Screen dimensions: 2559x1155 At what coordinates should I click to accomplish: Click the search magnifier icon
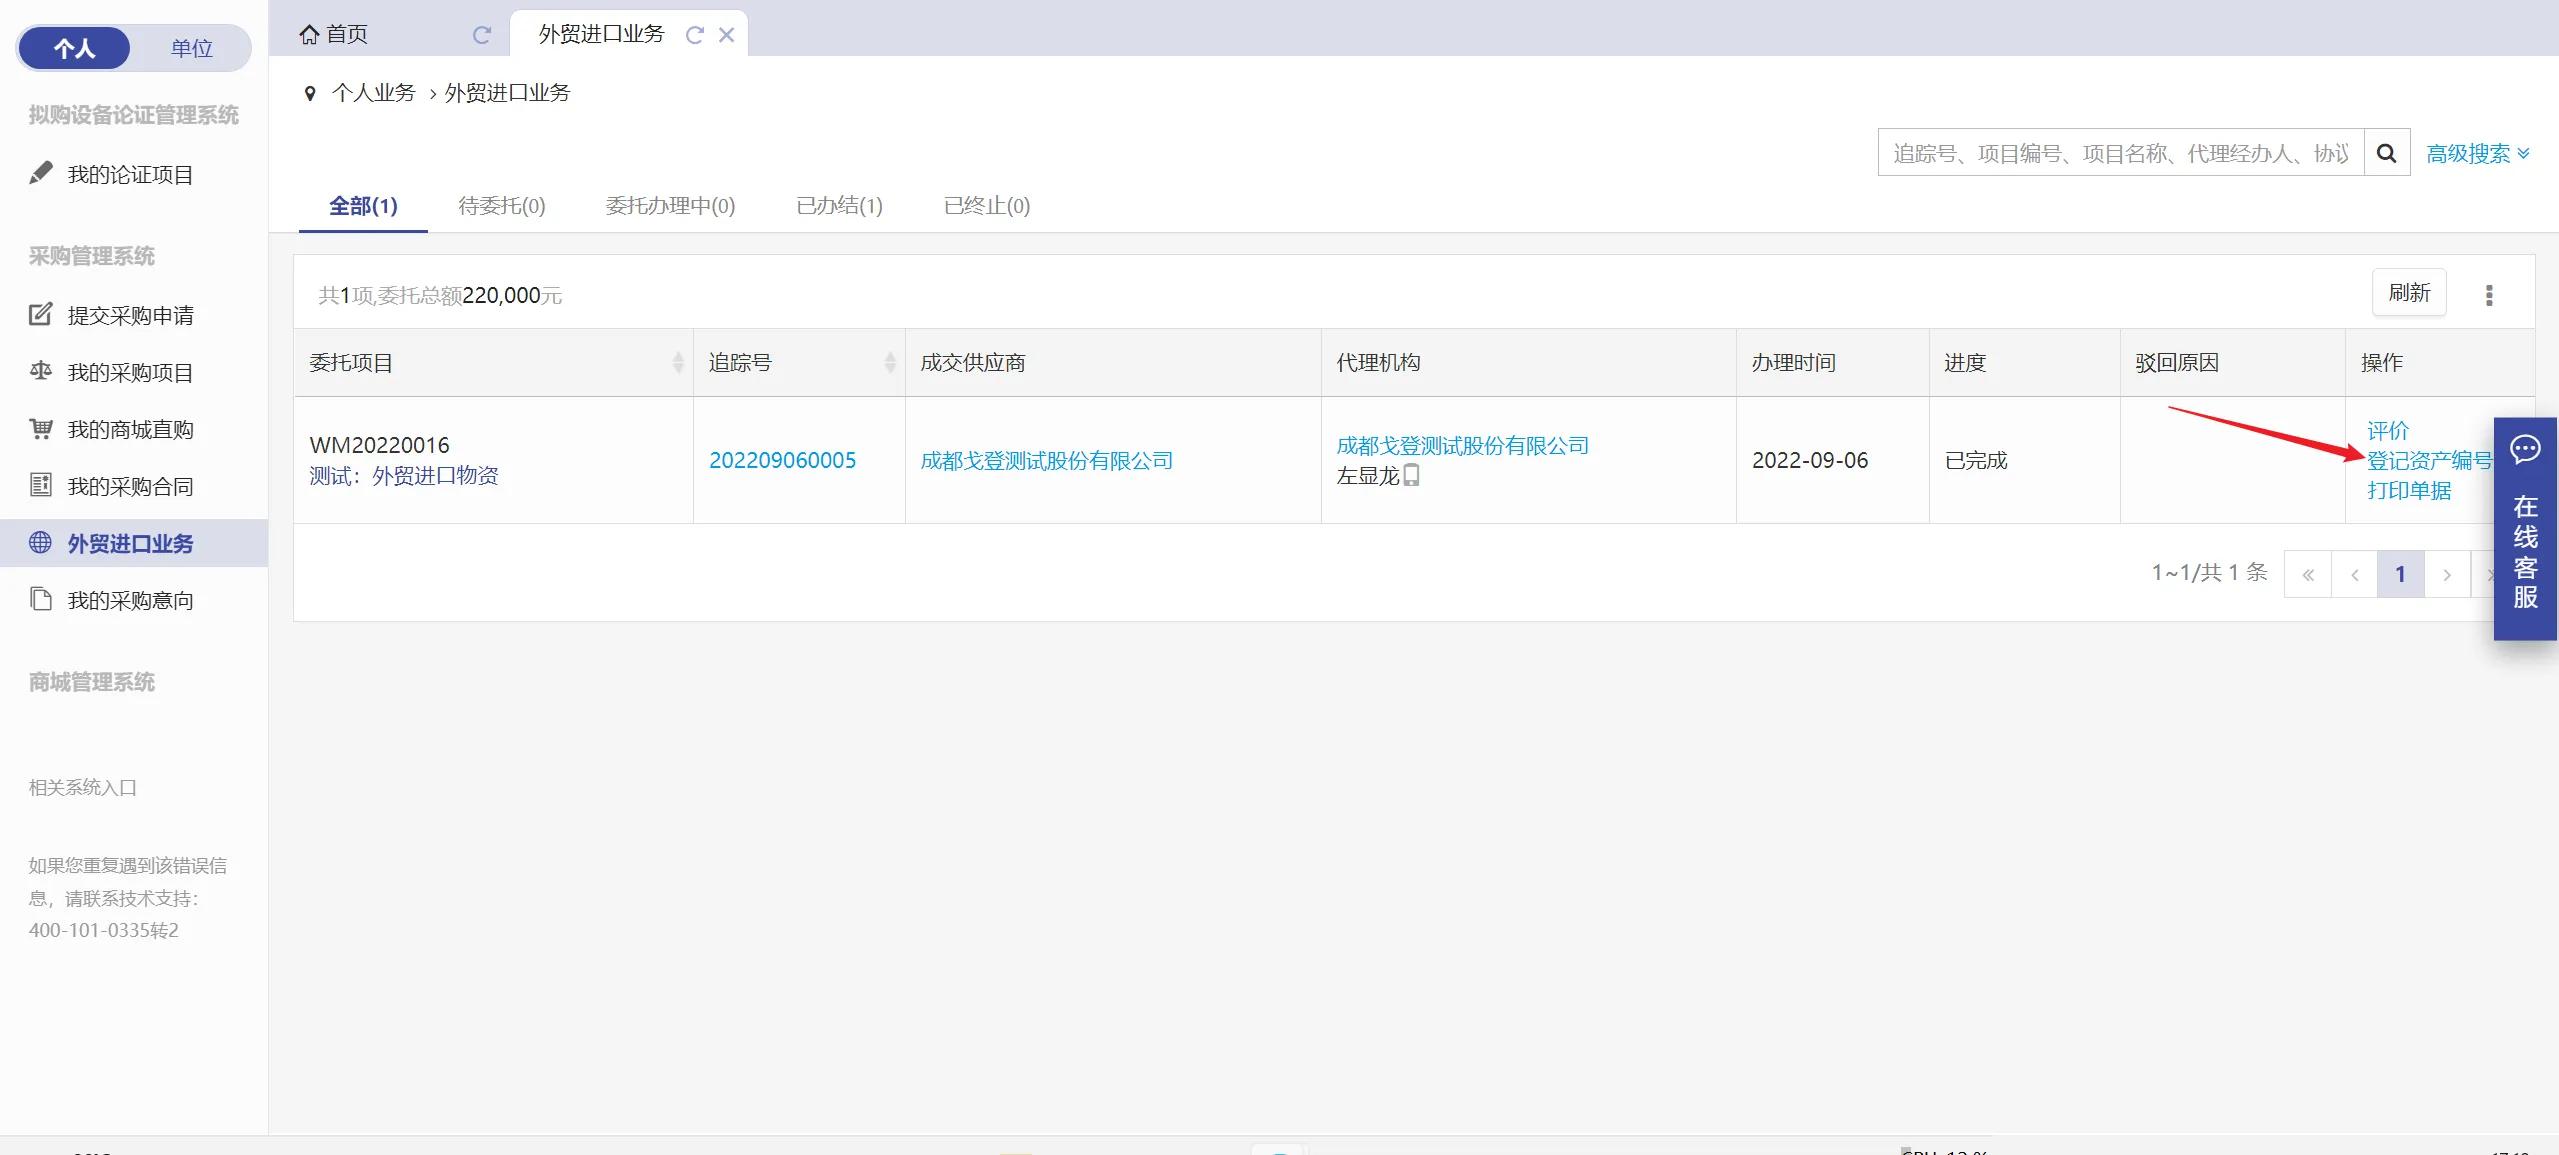coord(2386,153)
